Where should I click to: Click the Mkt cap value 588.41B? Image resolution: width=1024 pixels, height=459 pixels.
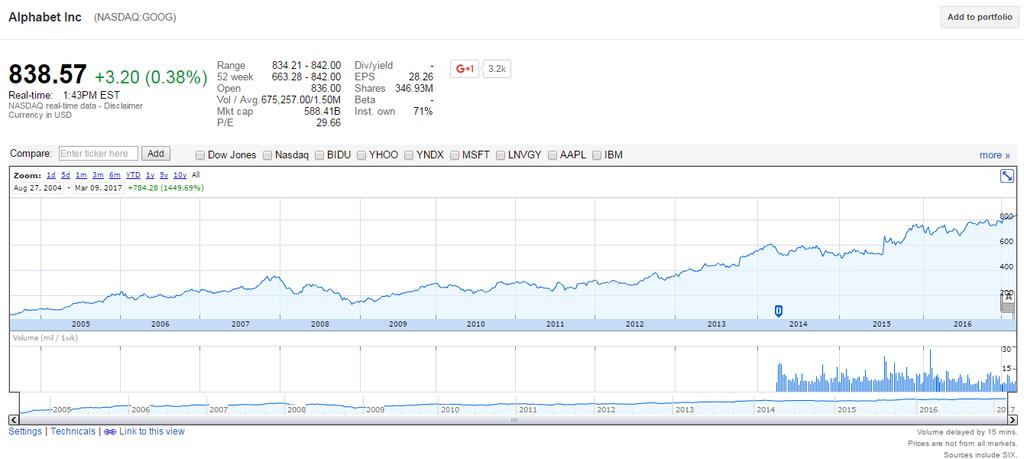coord(321,112)
